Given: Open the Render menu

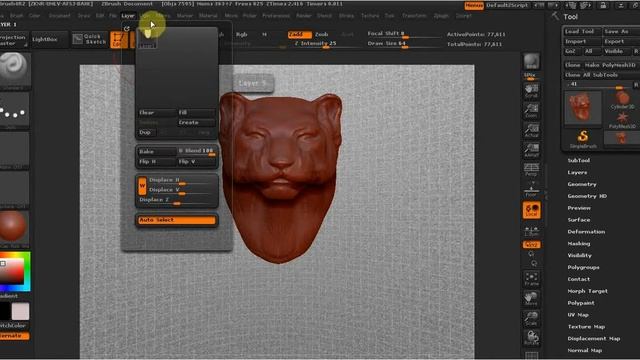Looking at the screenshot, I should [304, 16].
